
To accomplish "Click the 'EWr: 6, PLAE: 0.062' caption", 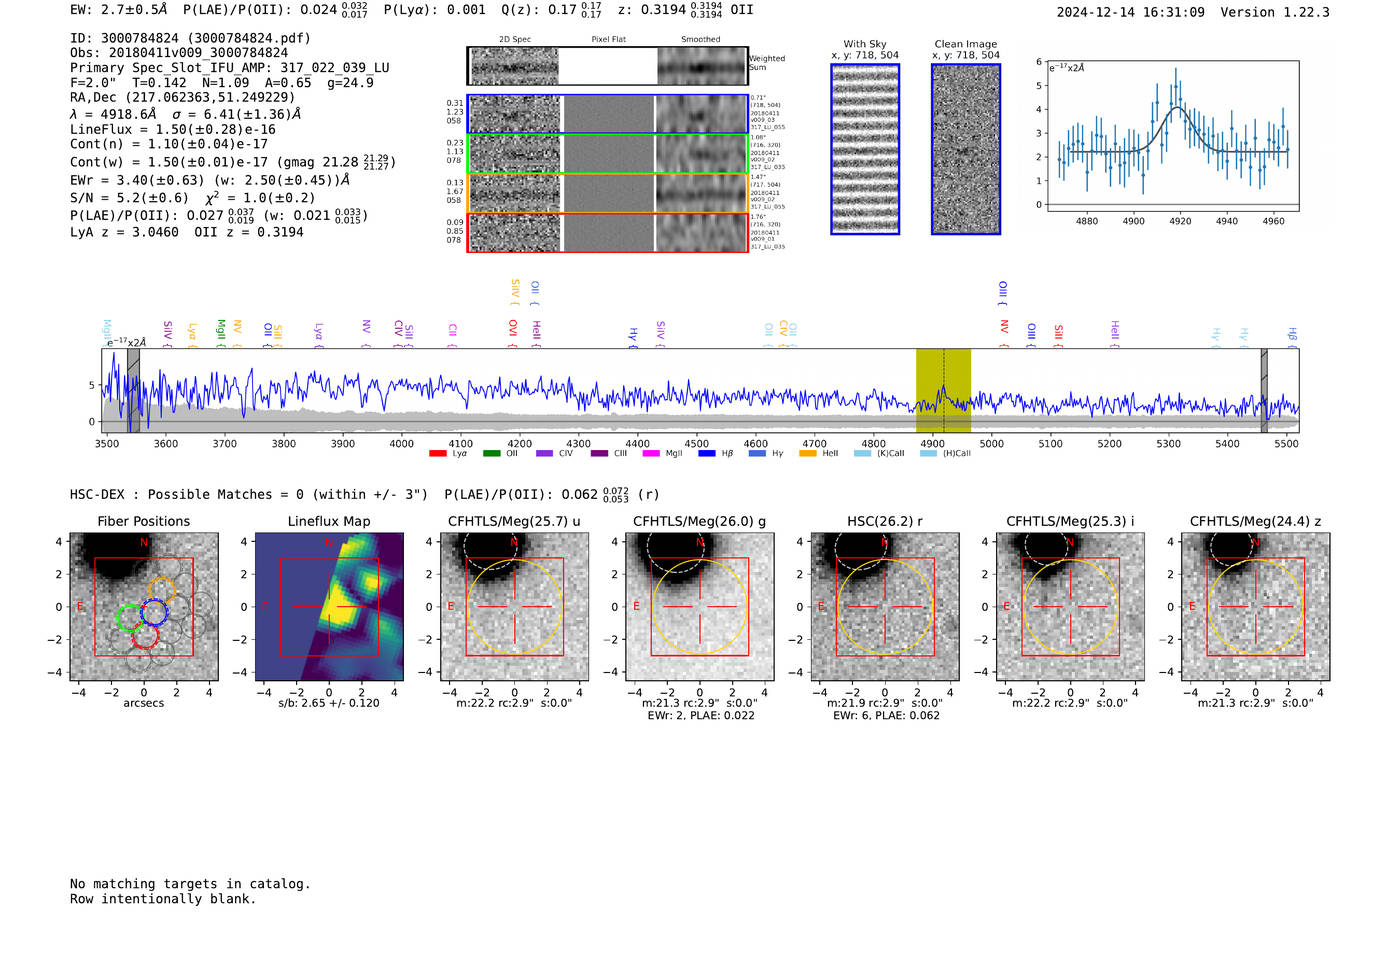I will pos(886,716).
